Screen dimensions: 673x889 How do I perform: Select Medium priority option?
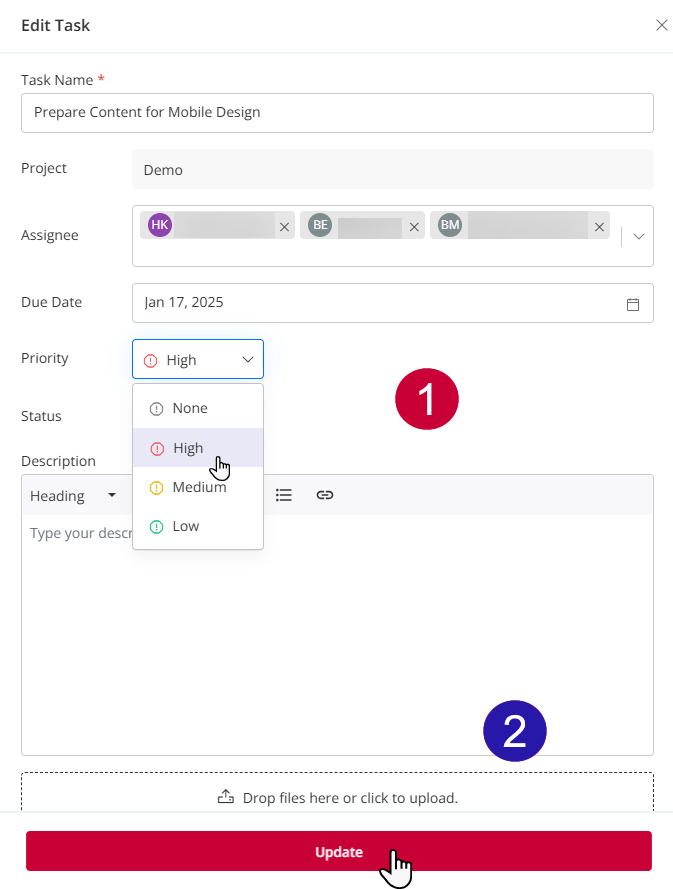tap(198, 487)
